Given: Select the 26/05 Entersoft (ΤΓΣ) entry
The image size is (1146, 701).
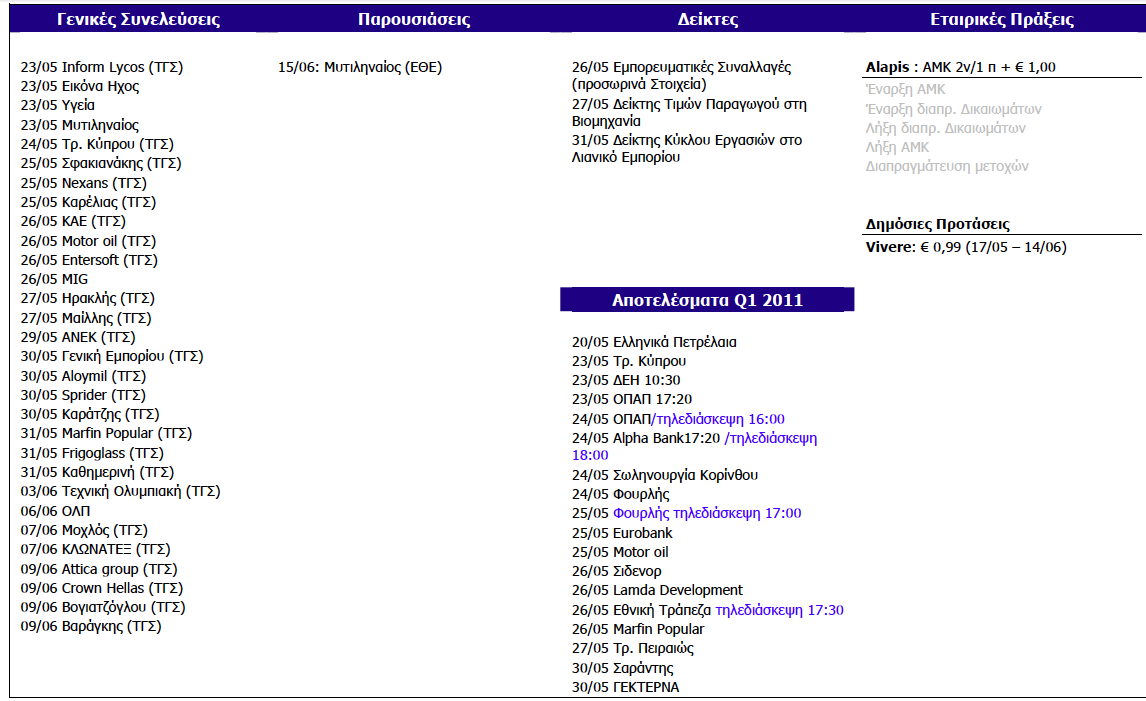Looking at the screenshot, I should pyautogui.click(x=89, y=259).
